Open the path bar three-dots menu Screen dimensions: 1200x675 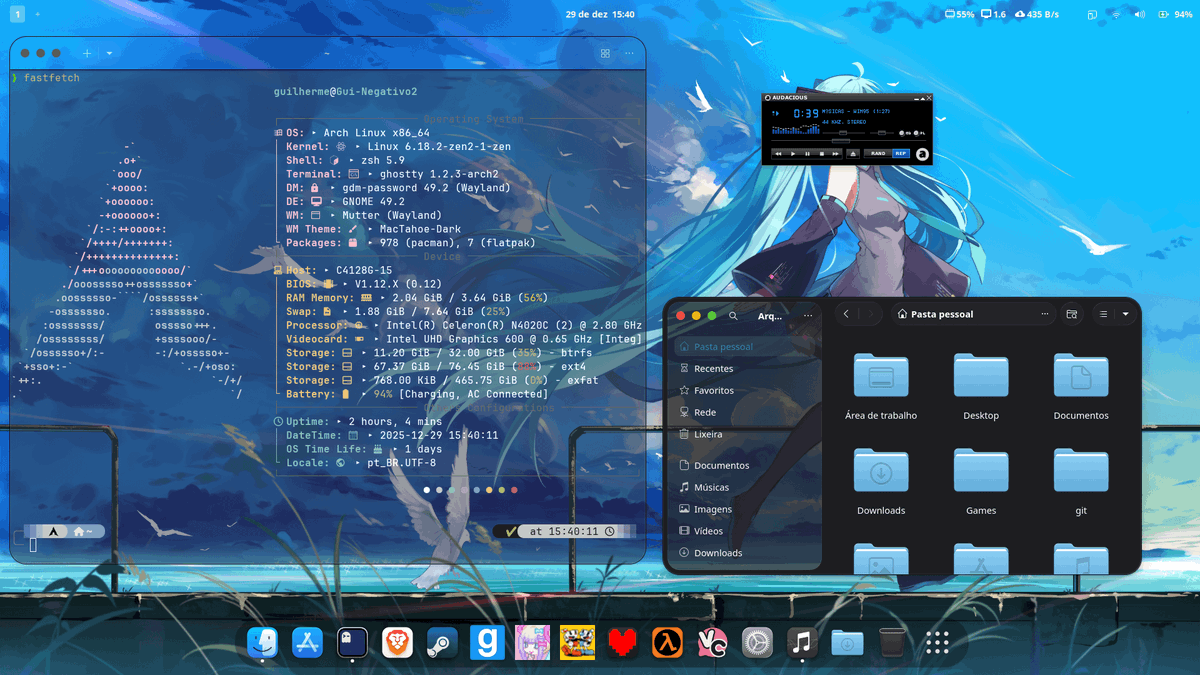[1044, 314]
